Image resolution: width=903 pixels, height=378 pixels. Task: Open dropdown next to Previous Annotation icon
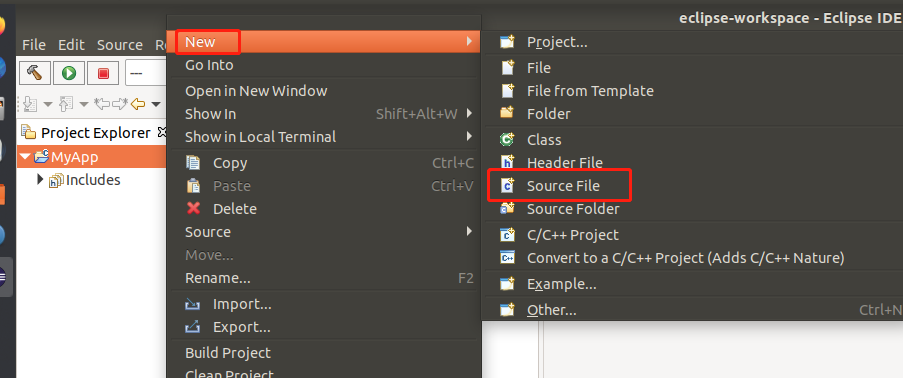click(x=84, y=105)
